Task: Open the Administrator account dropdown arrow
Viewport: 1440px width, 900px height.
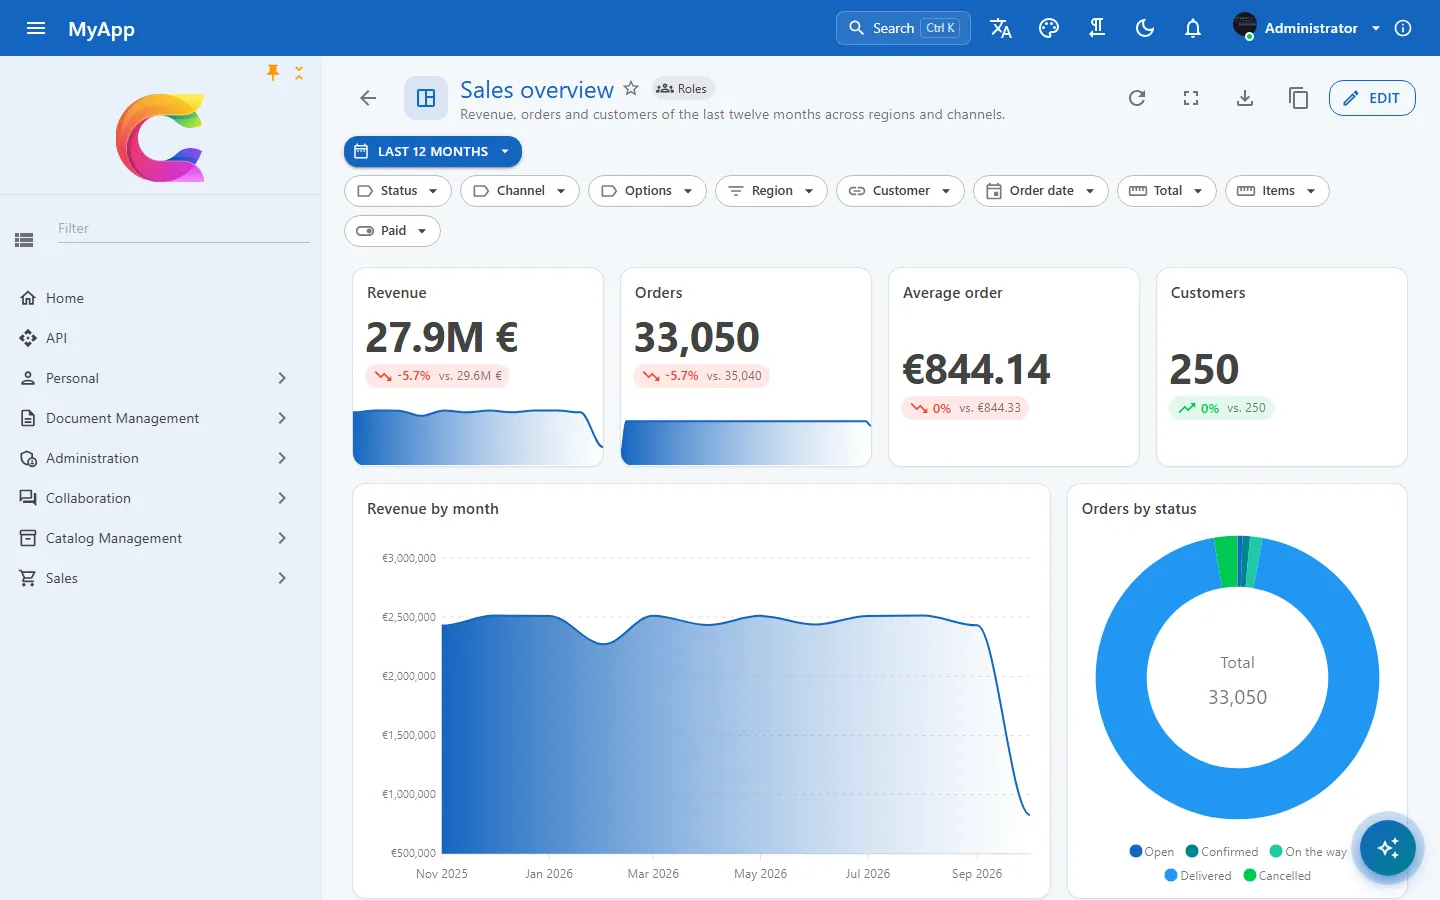Action: 1376,28
